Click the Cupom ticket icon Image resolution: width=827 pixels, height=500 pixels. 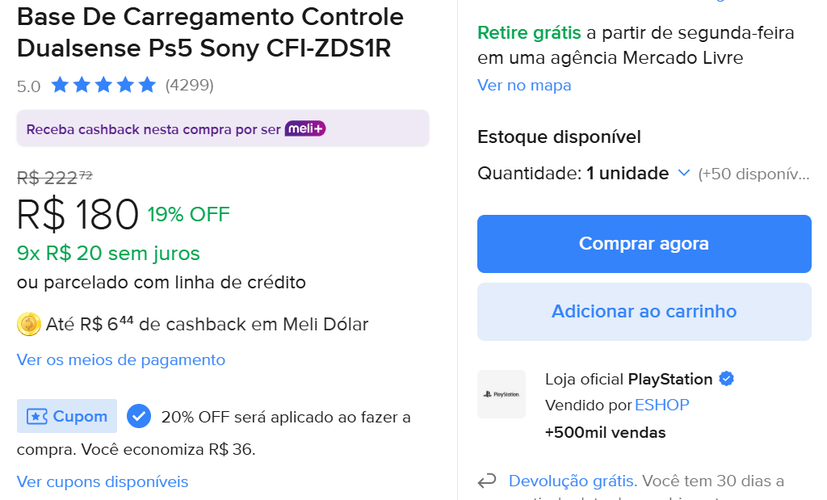pyautogui.click(x=37, y=416)
